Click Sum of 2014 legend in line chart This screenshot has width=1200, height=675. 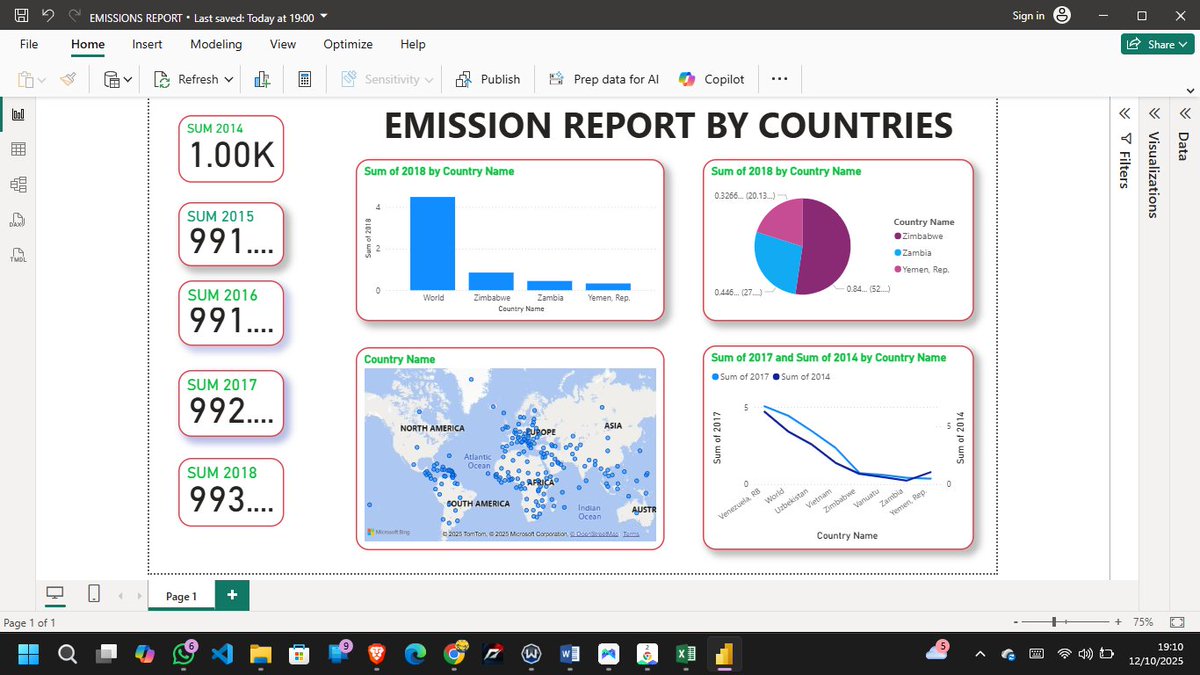tap(802, 376)
